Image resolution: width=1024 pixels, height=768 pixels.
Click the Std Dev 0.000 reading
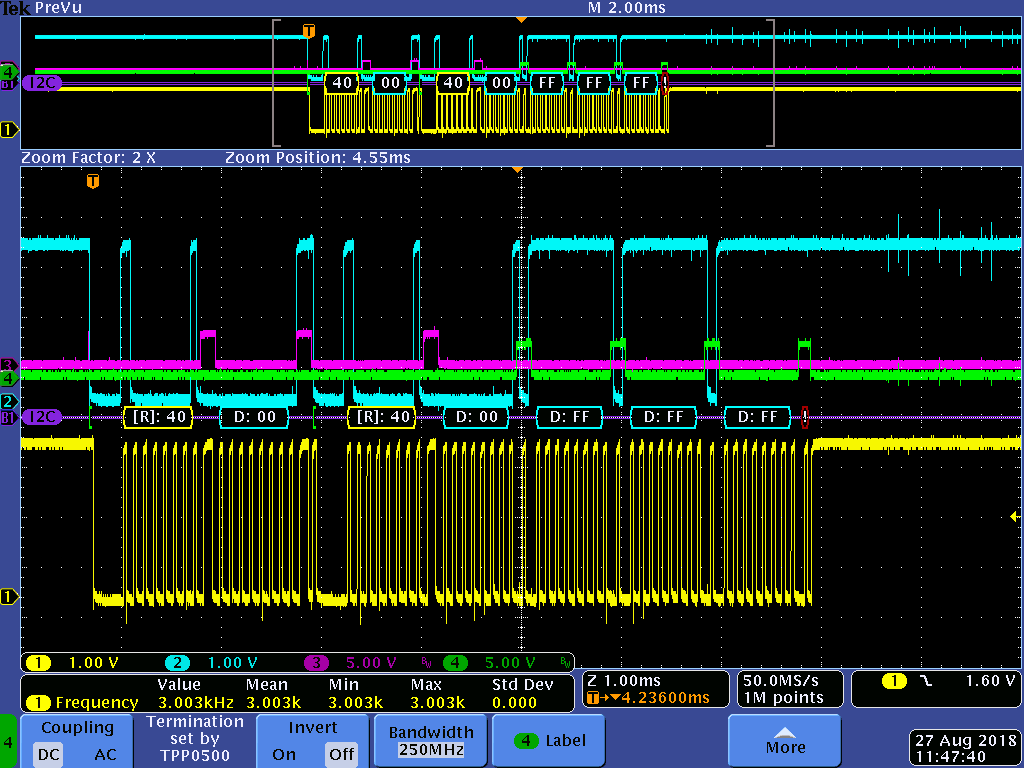click(x=515, y=703)
